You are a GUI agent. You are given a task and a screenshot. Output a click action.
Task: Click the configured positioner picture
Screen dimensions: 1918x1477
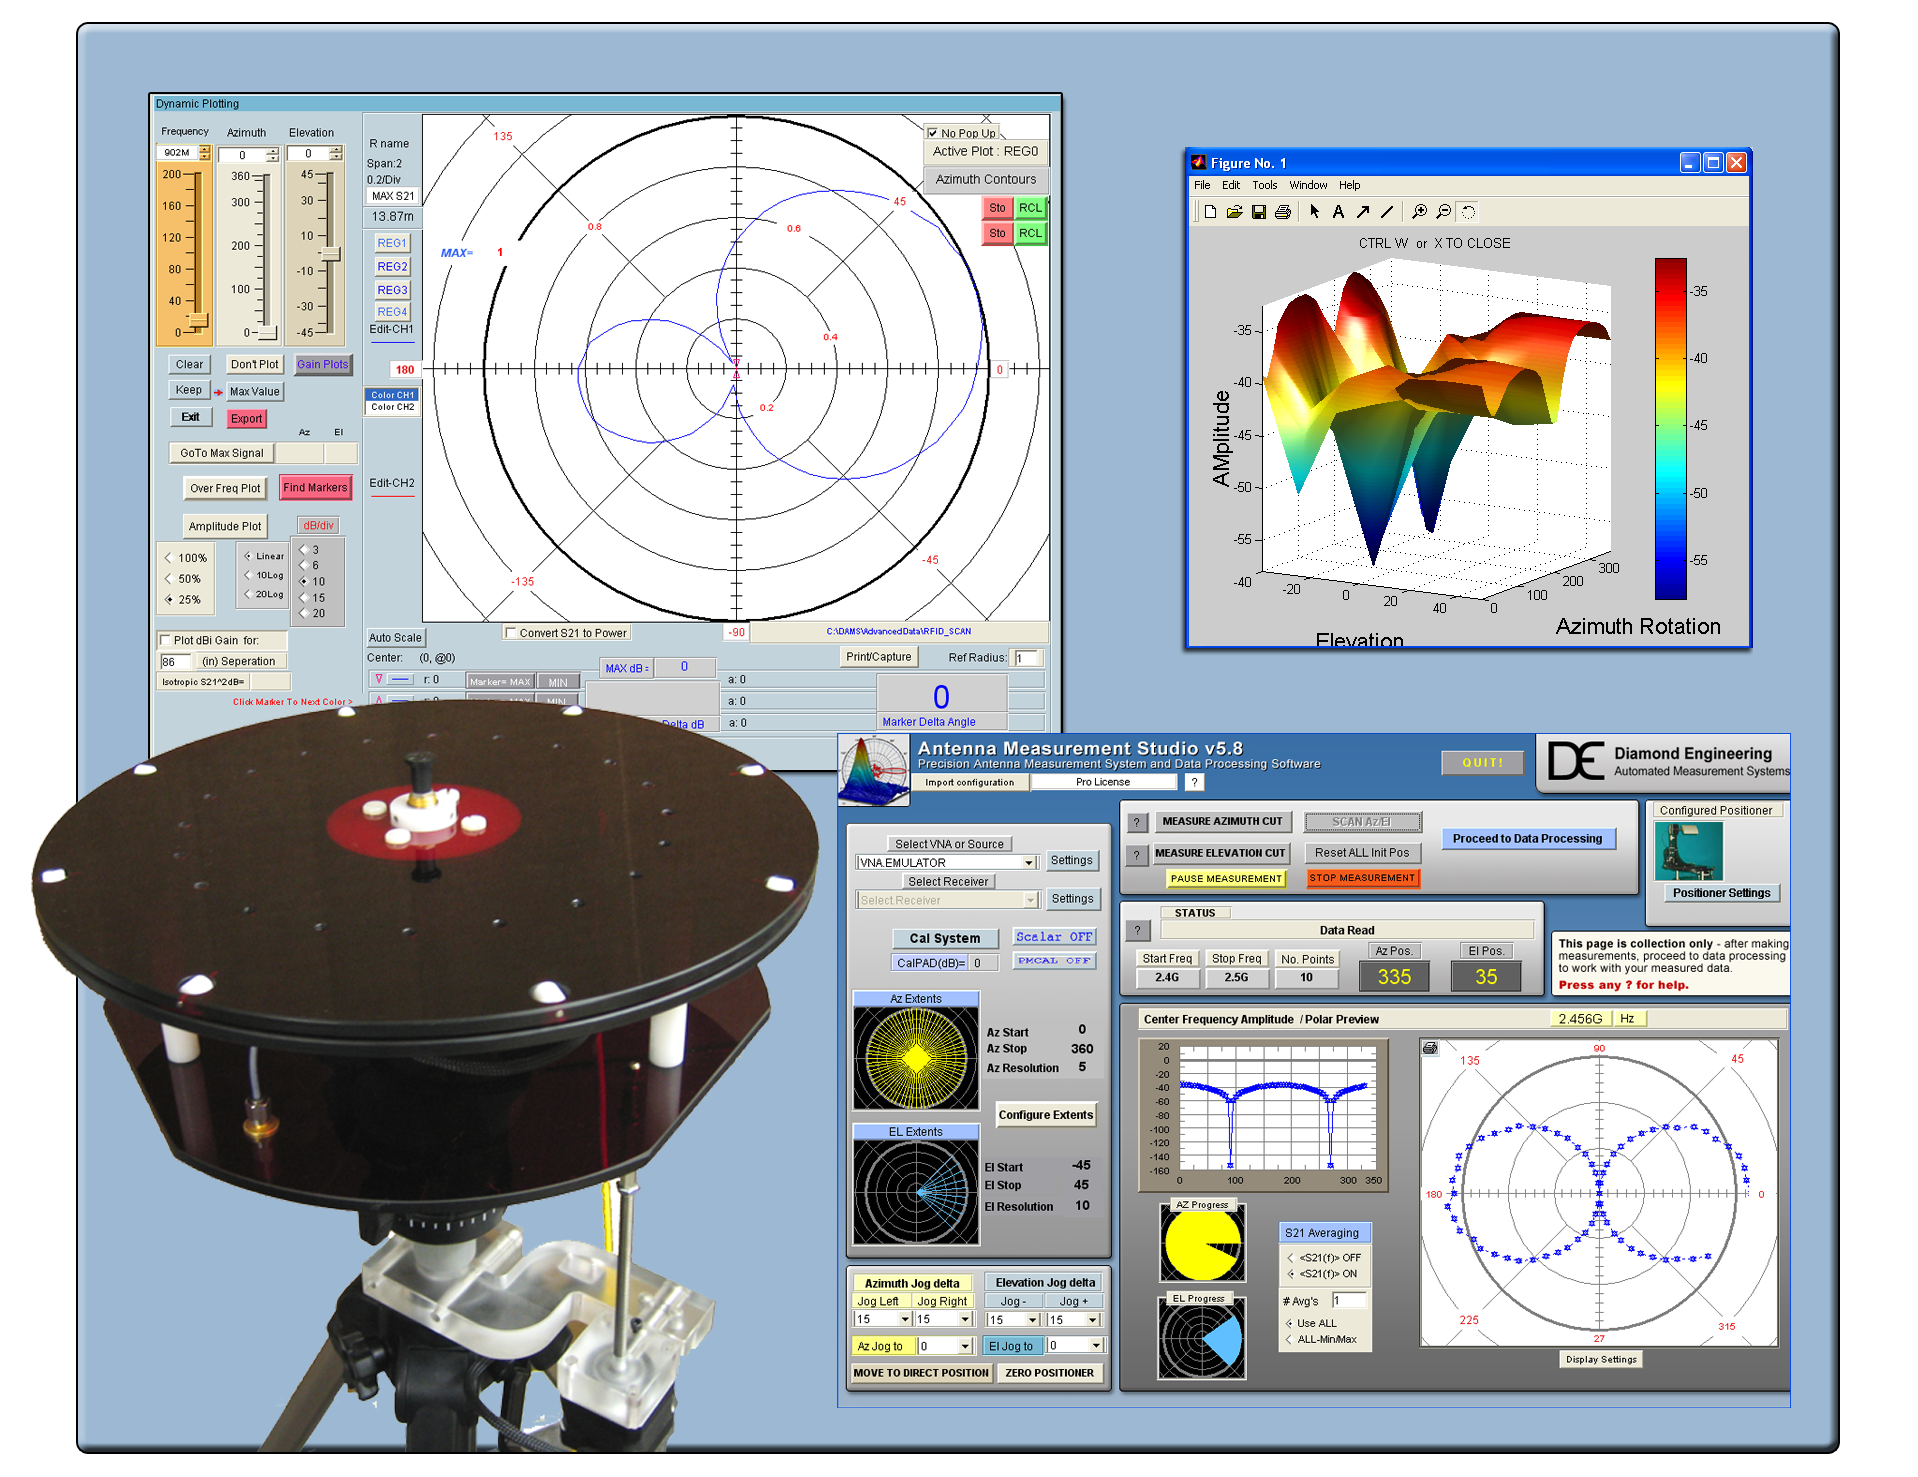point(1689,851)
